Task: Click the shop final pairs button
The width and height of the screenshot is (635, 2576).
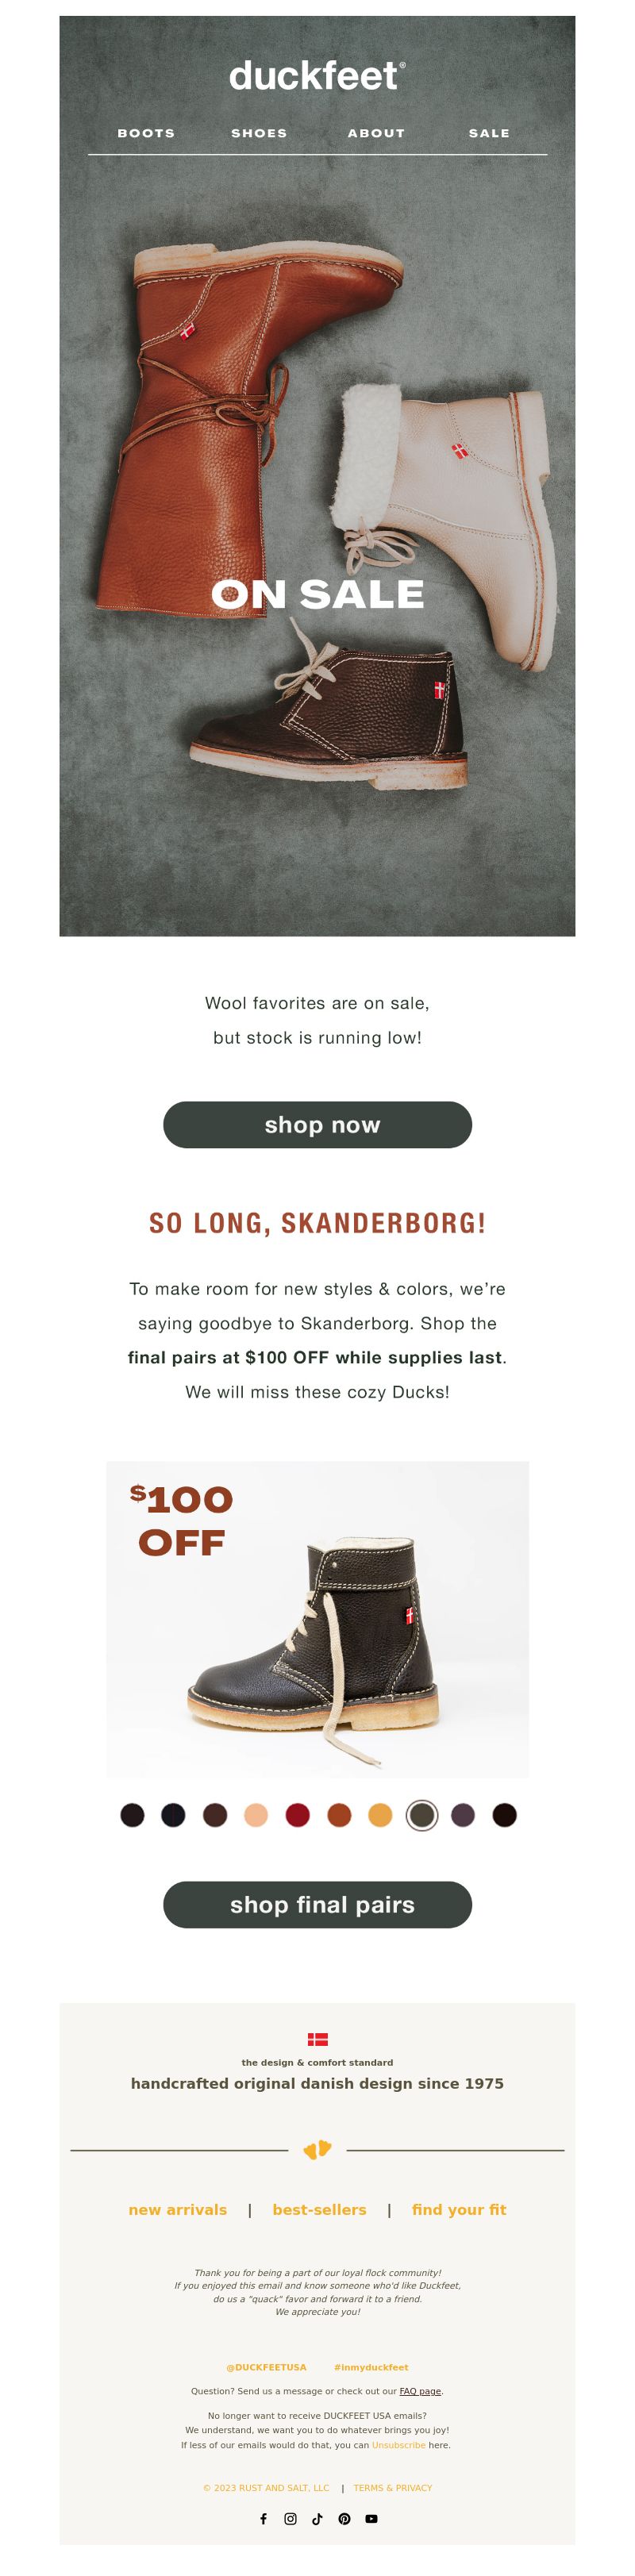Action: point(317,1904)
